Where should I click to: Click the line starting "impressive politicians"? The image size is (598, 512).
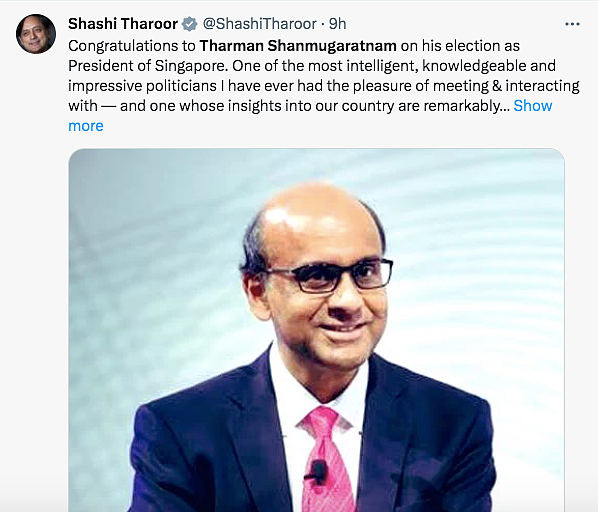[x=324, y=86]
